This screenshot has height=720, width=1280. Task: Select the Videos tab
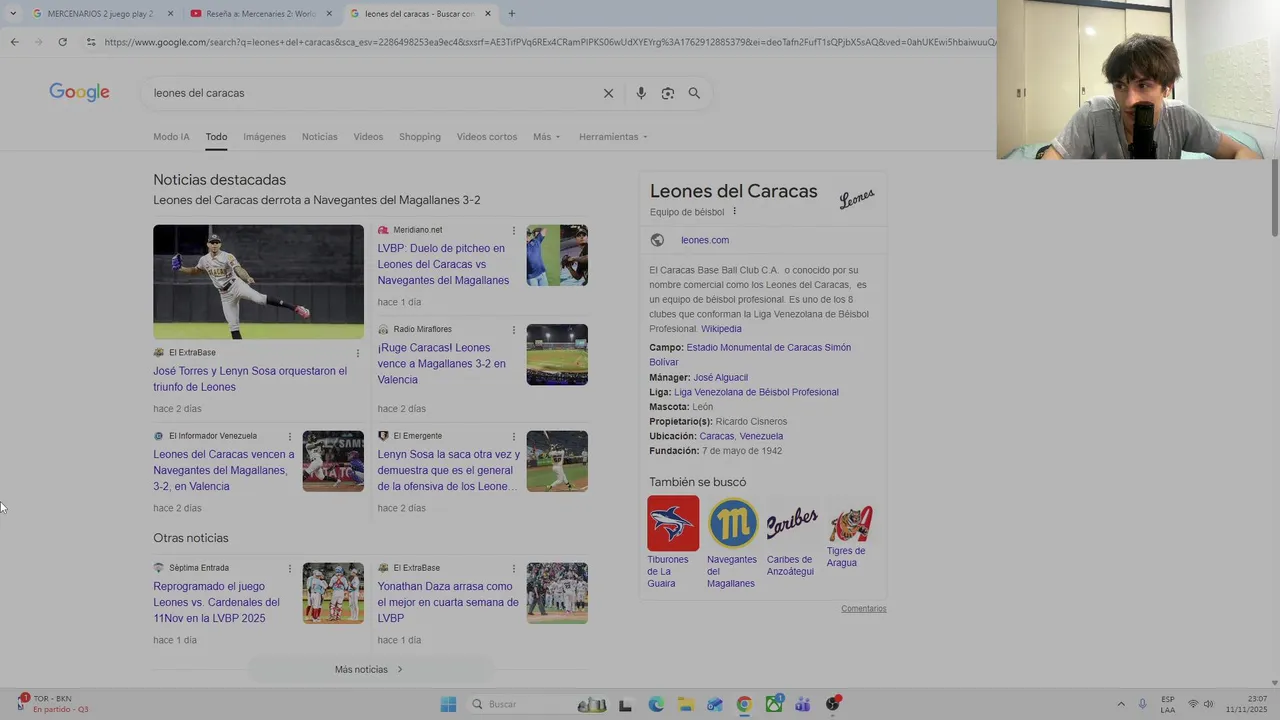click(x=368, y=137)
